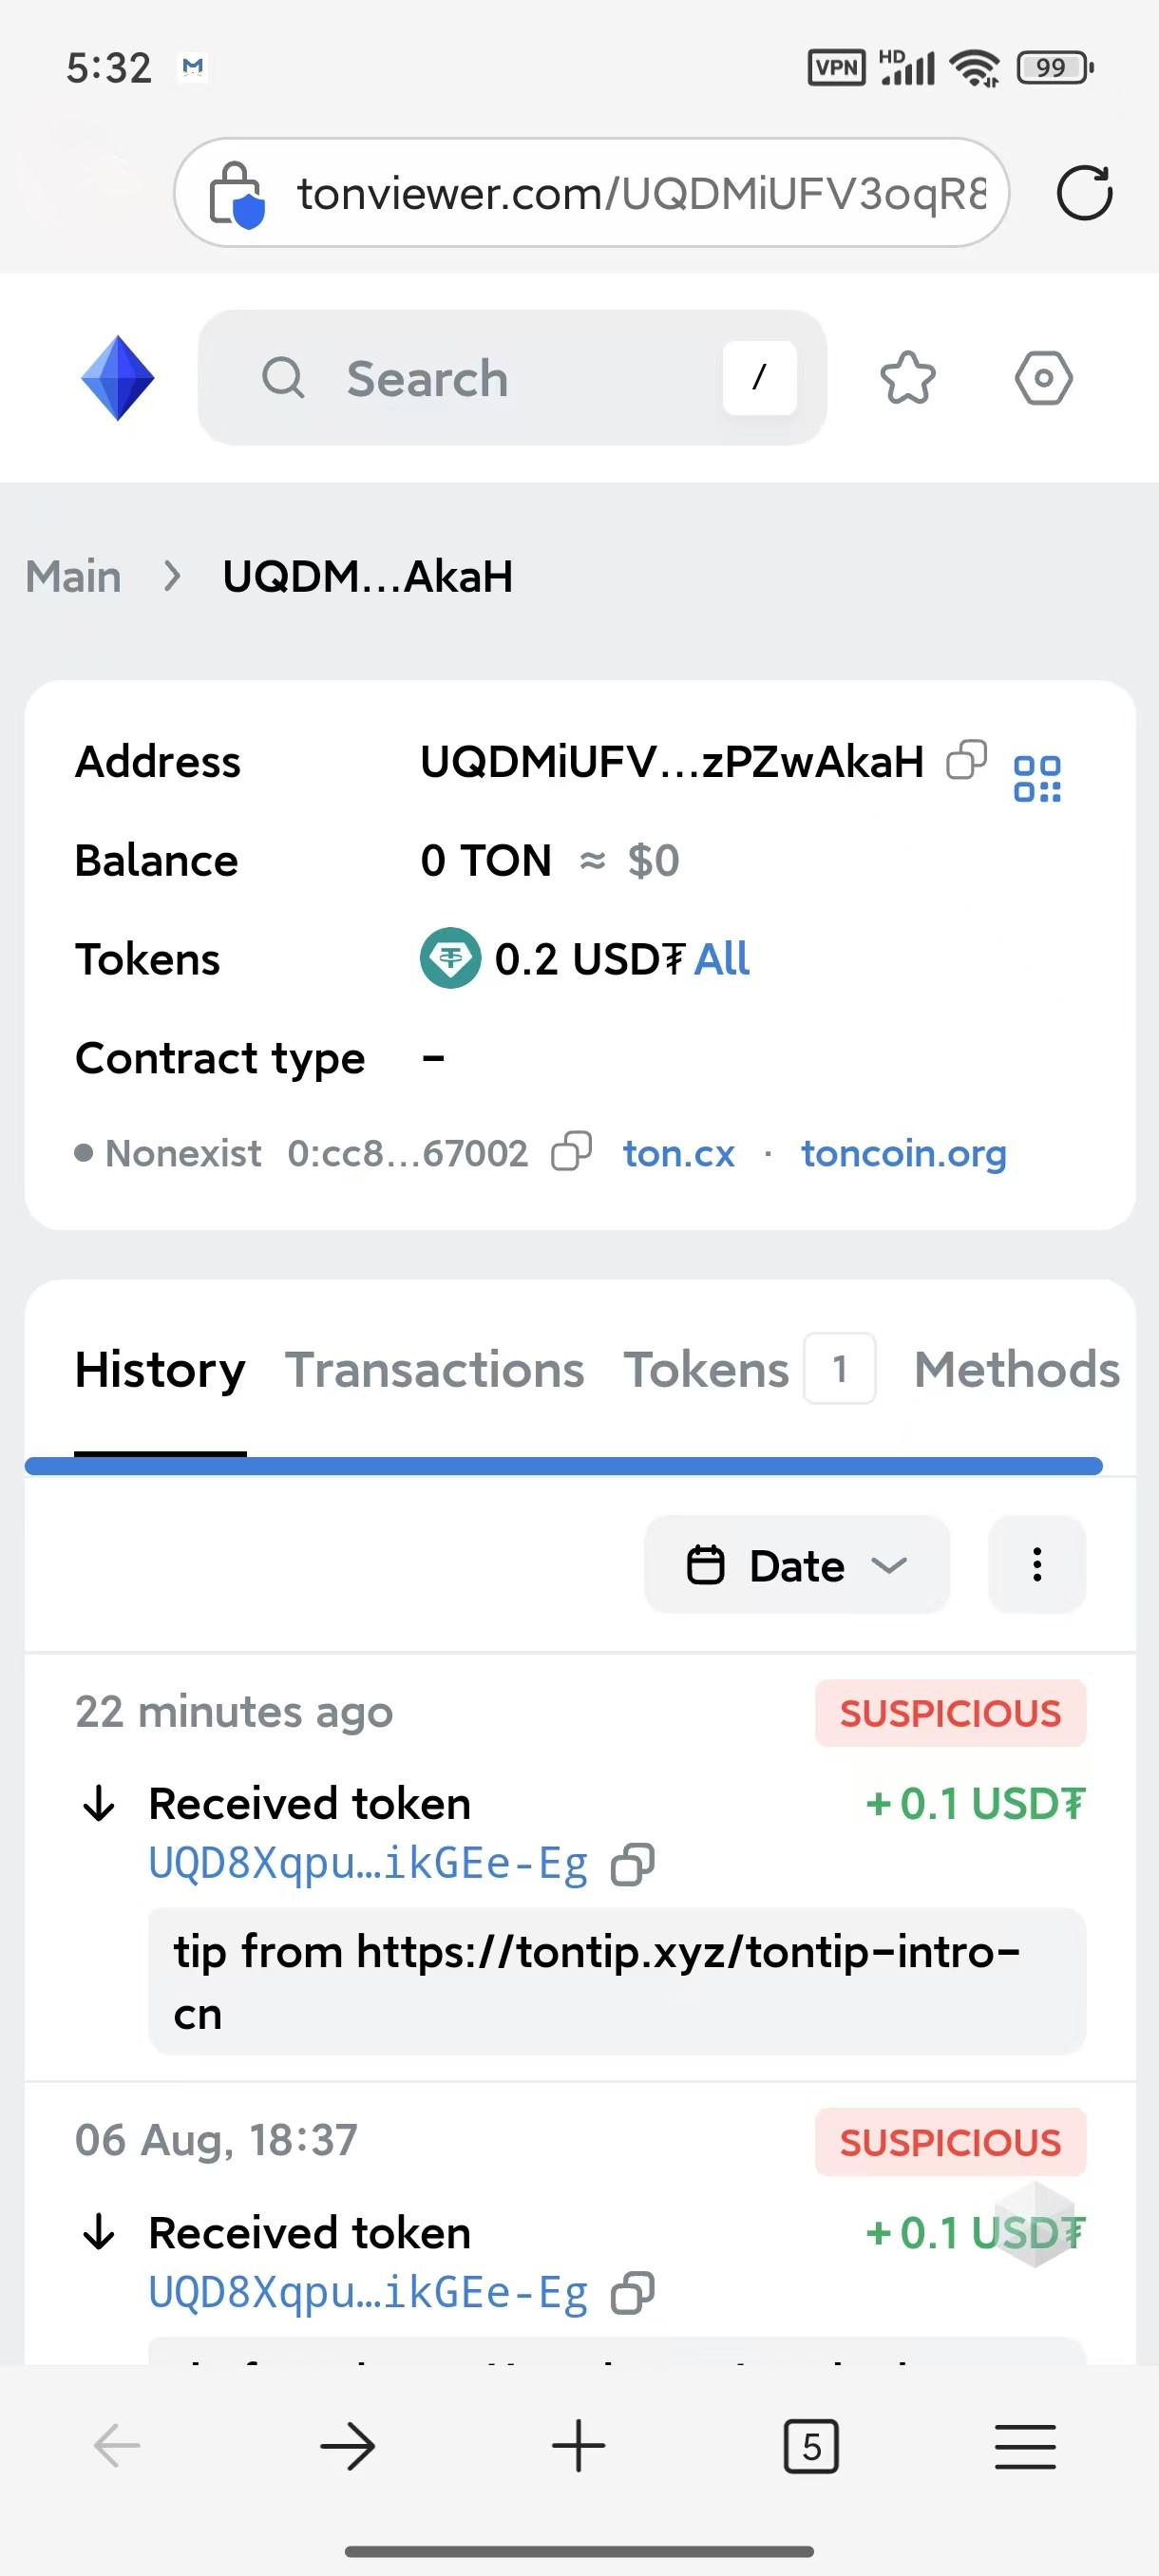
Task: Open browser tab switcher showing 5
Action: (x=810, y=2446)
